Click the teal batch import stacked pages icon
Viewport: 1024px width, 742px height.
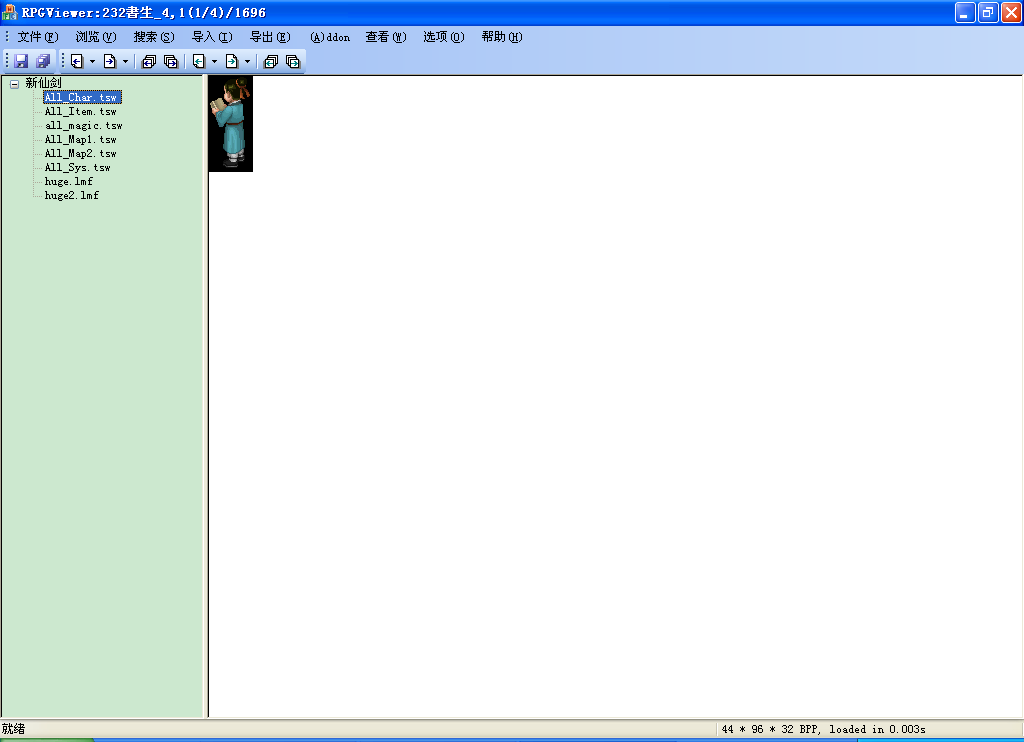point(271,61)
